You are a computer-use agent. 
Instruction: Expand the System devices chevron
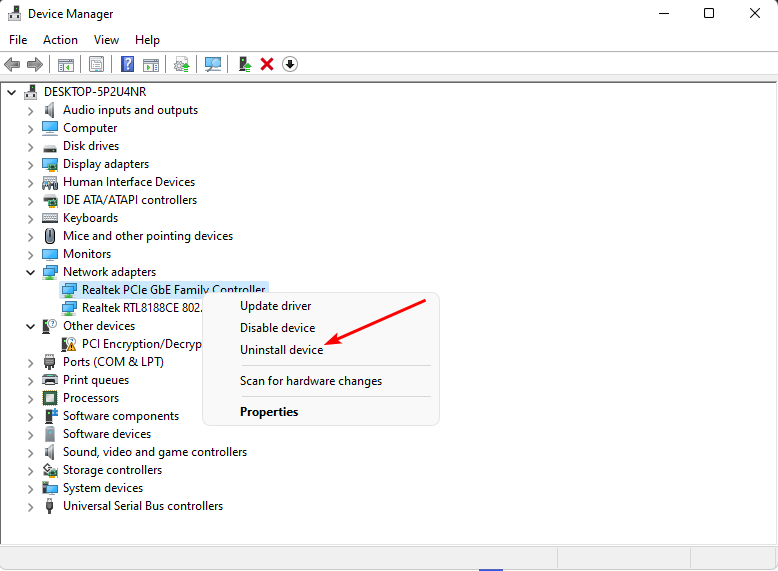[30, 489]
